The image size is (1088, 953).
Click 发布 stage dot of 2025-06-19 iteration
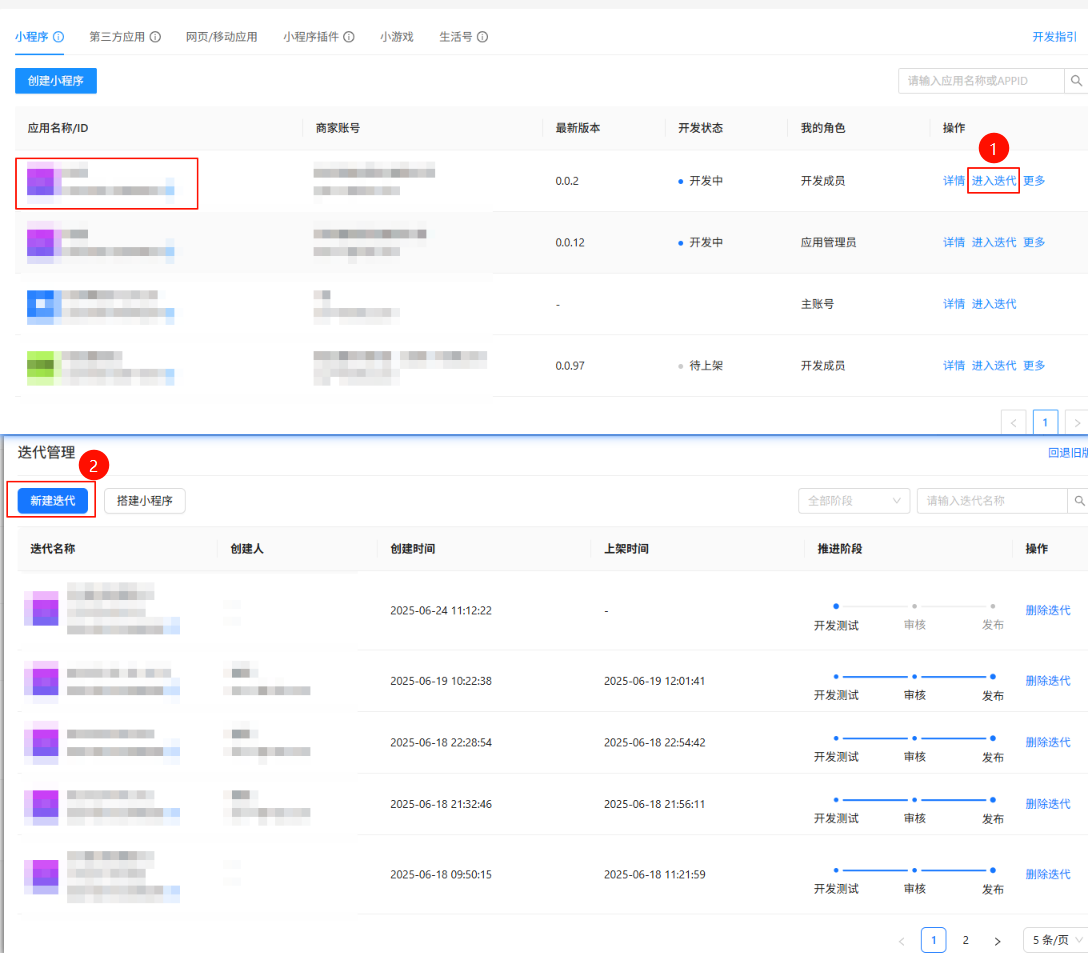tap(992, 677)
